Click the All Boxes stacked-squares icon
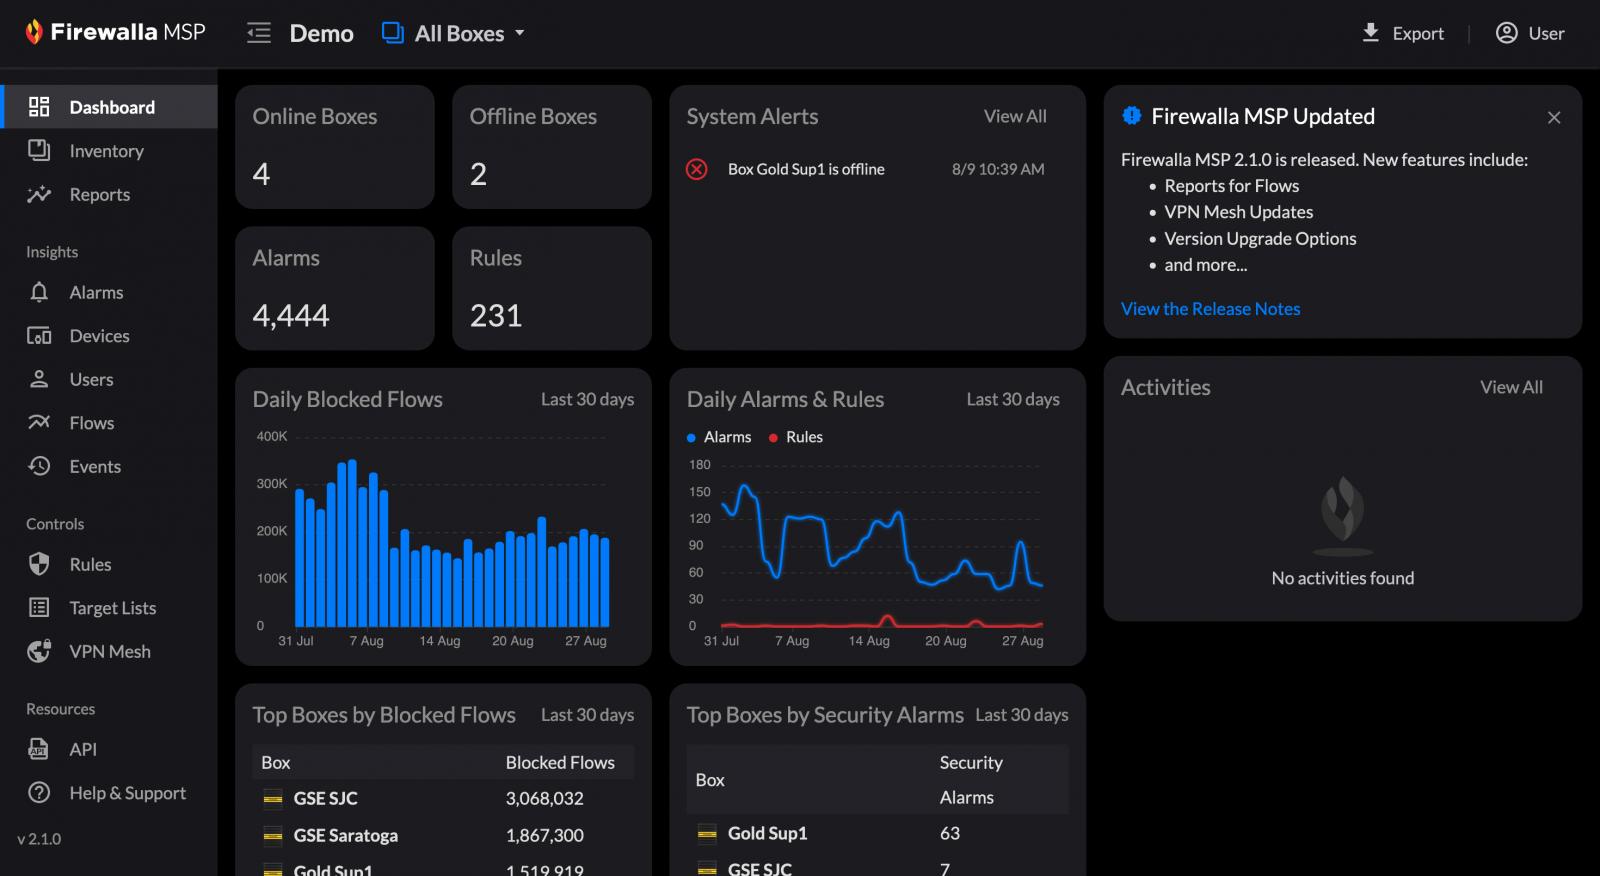This screenshot has width=1600, height=876. click(x=392, y=33)
